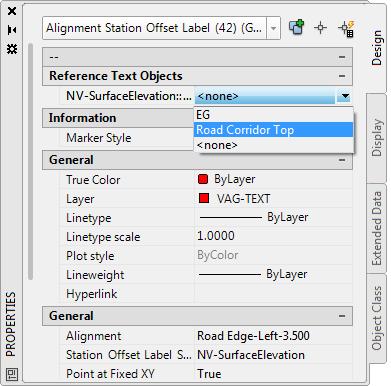
Task: Select the Linetype ByLayer value
Action: tap(273, 218)
